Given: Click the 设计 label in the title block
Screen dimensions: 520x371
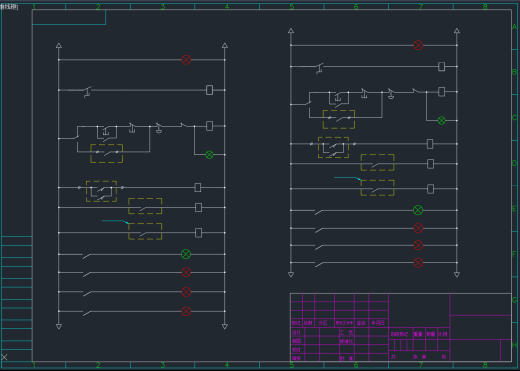Looking at the screenshot, I should (297, 332).
